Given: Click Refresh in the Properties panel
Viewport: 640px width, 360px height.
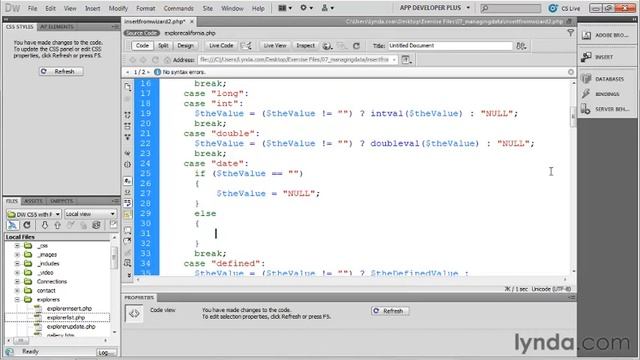Looking at the screenshot, I should [x=390, y=311].
